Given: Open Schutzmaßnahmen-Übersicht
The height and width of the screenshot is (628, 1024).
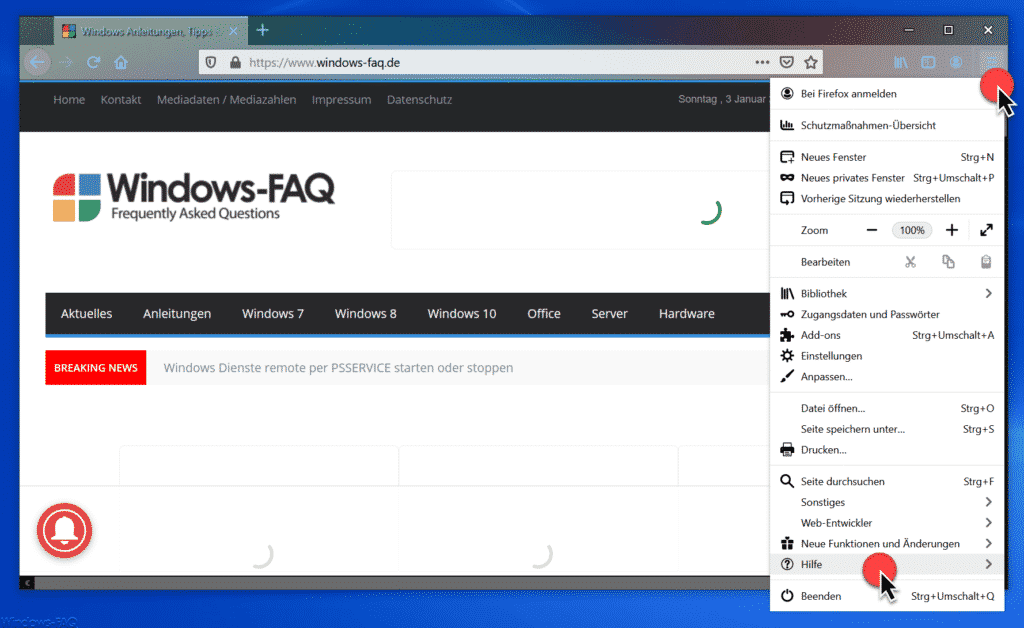Looking at the screenshot, I should point(887,125).
